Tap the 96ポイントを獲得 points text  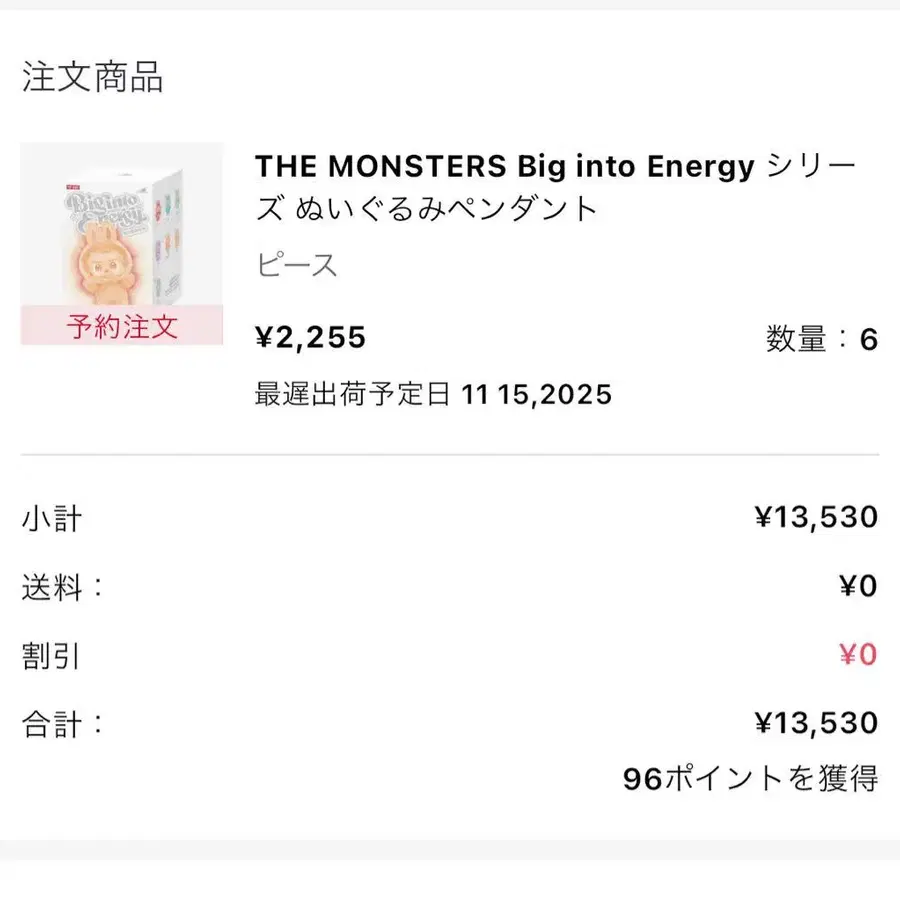tap(750, 778)
